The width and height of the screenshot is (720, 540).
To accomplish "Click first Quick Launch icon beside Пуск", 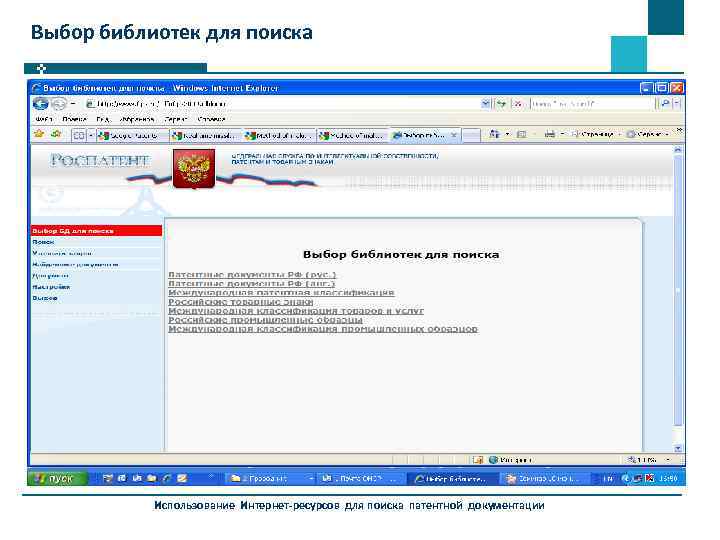I will point(107,478).
